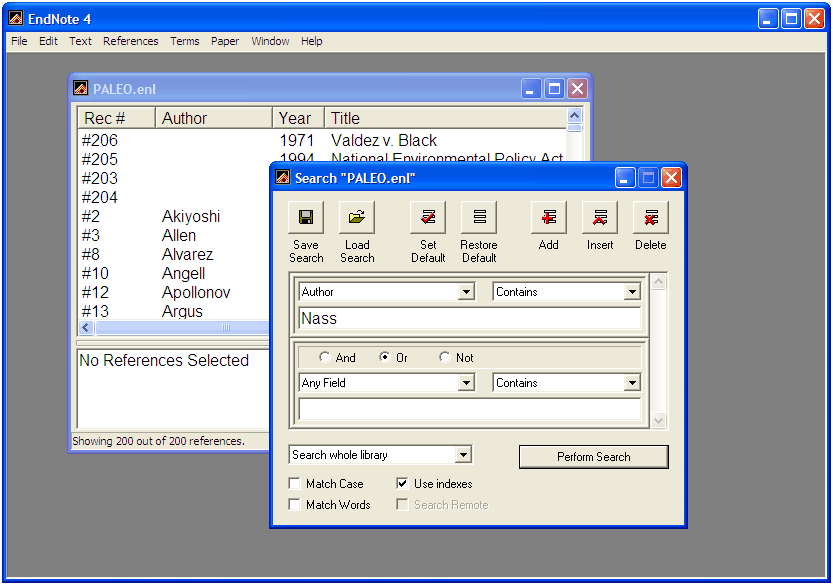Open the Text menu

click(80, 41)
